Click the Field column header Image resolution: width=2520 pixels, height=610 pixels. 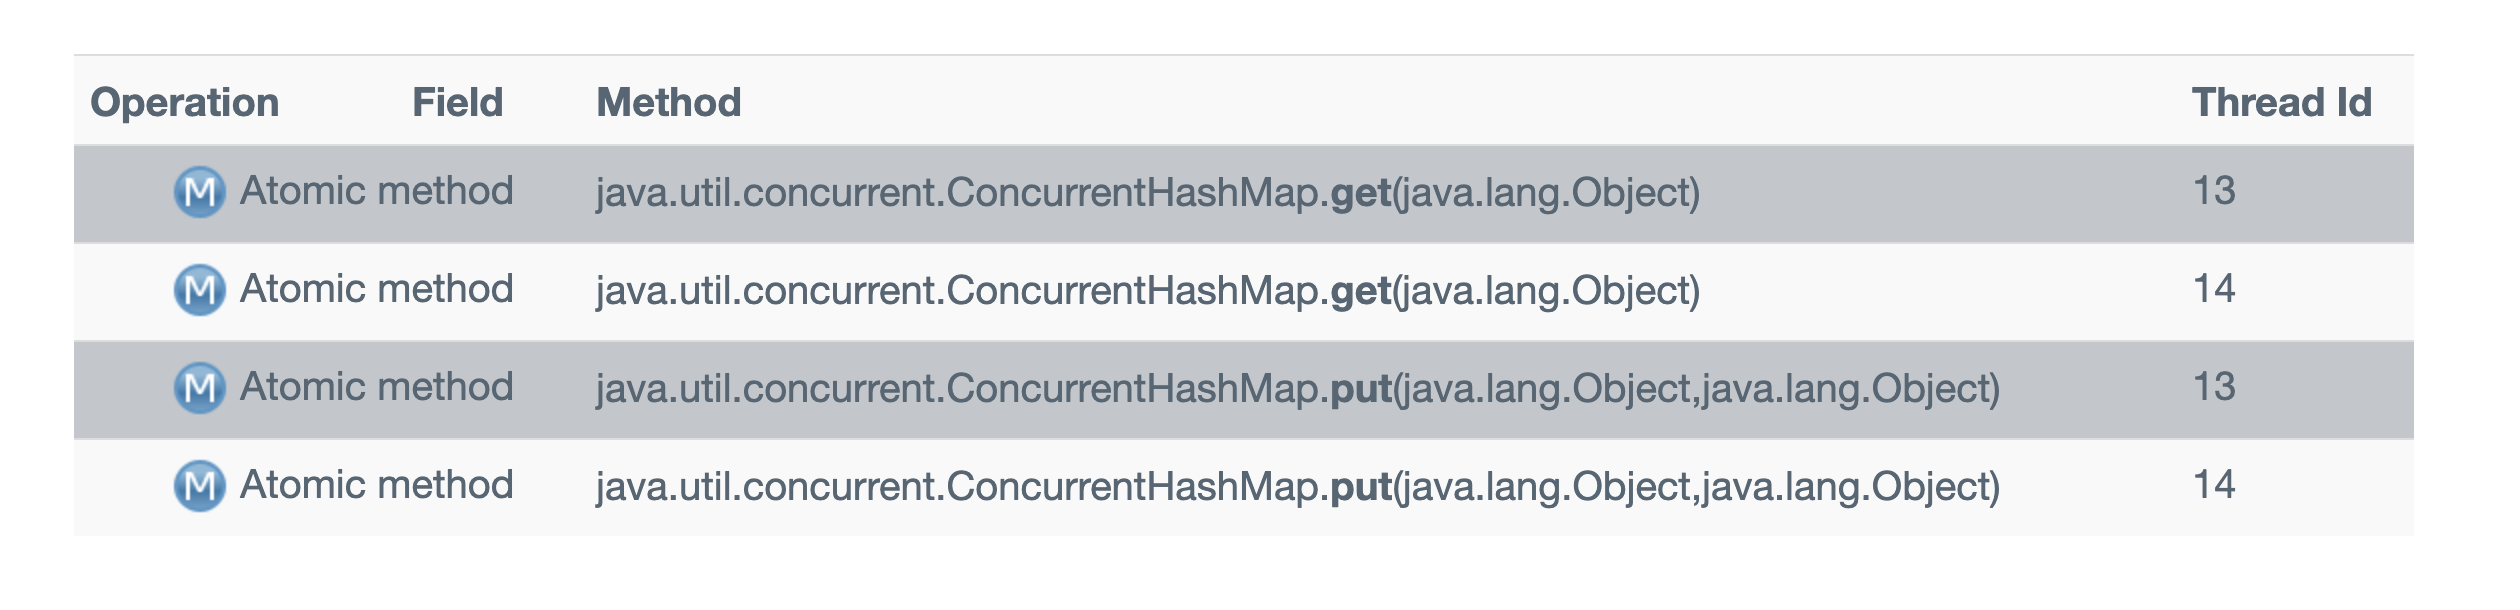click(457, 103)
